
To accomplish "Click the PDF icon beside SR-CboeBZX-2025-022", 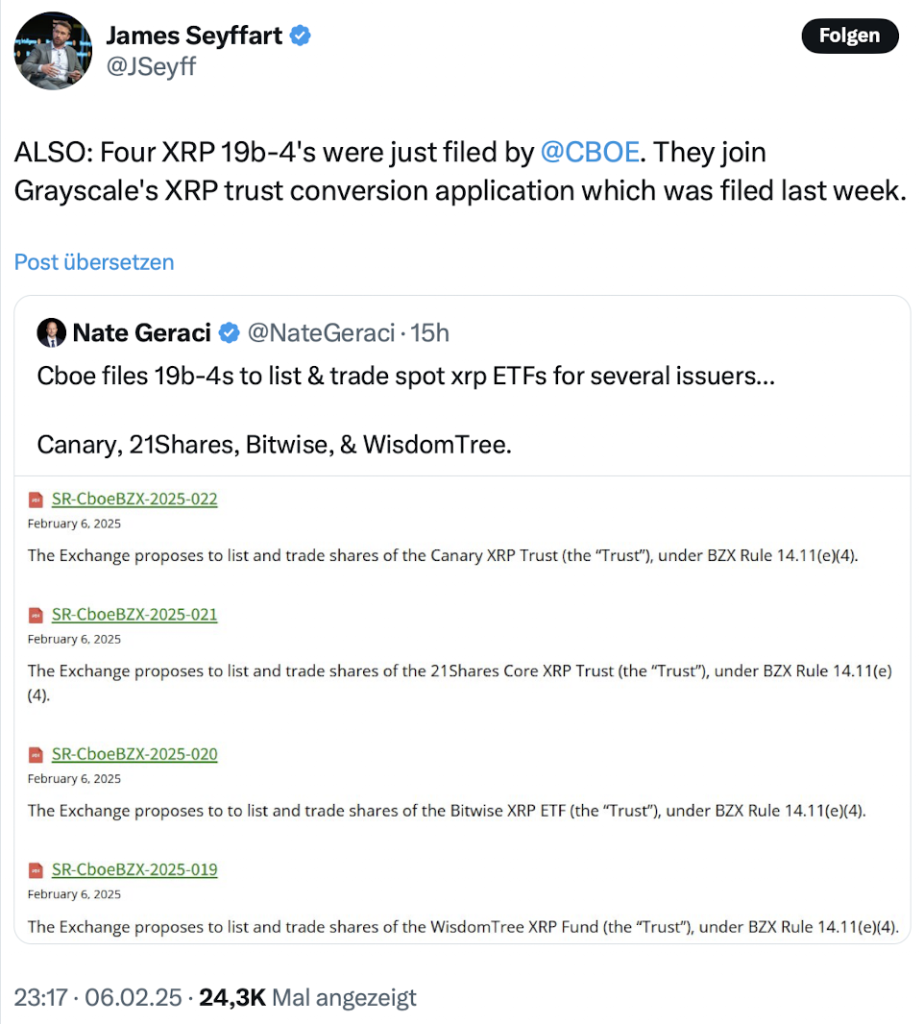I will click(36, 500).
